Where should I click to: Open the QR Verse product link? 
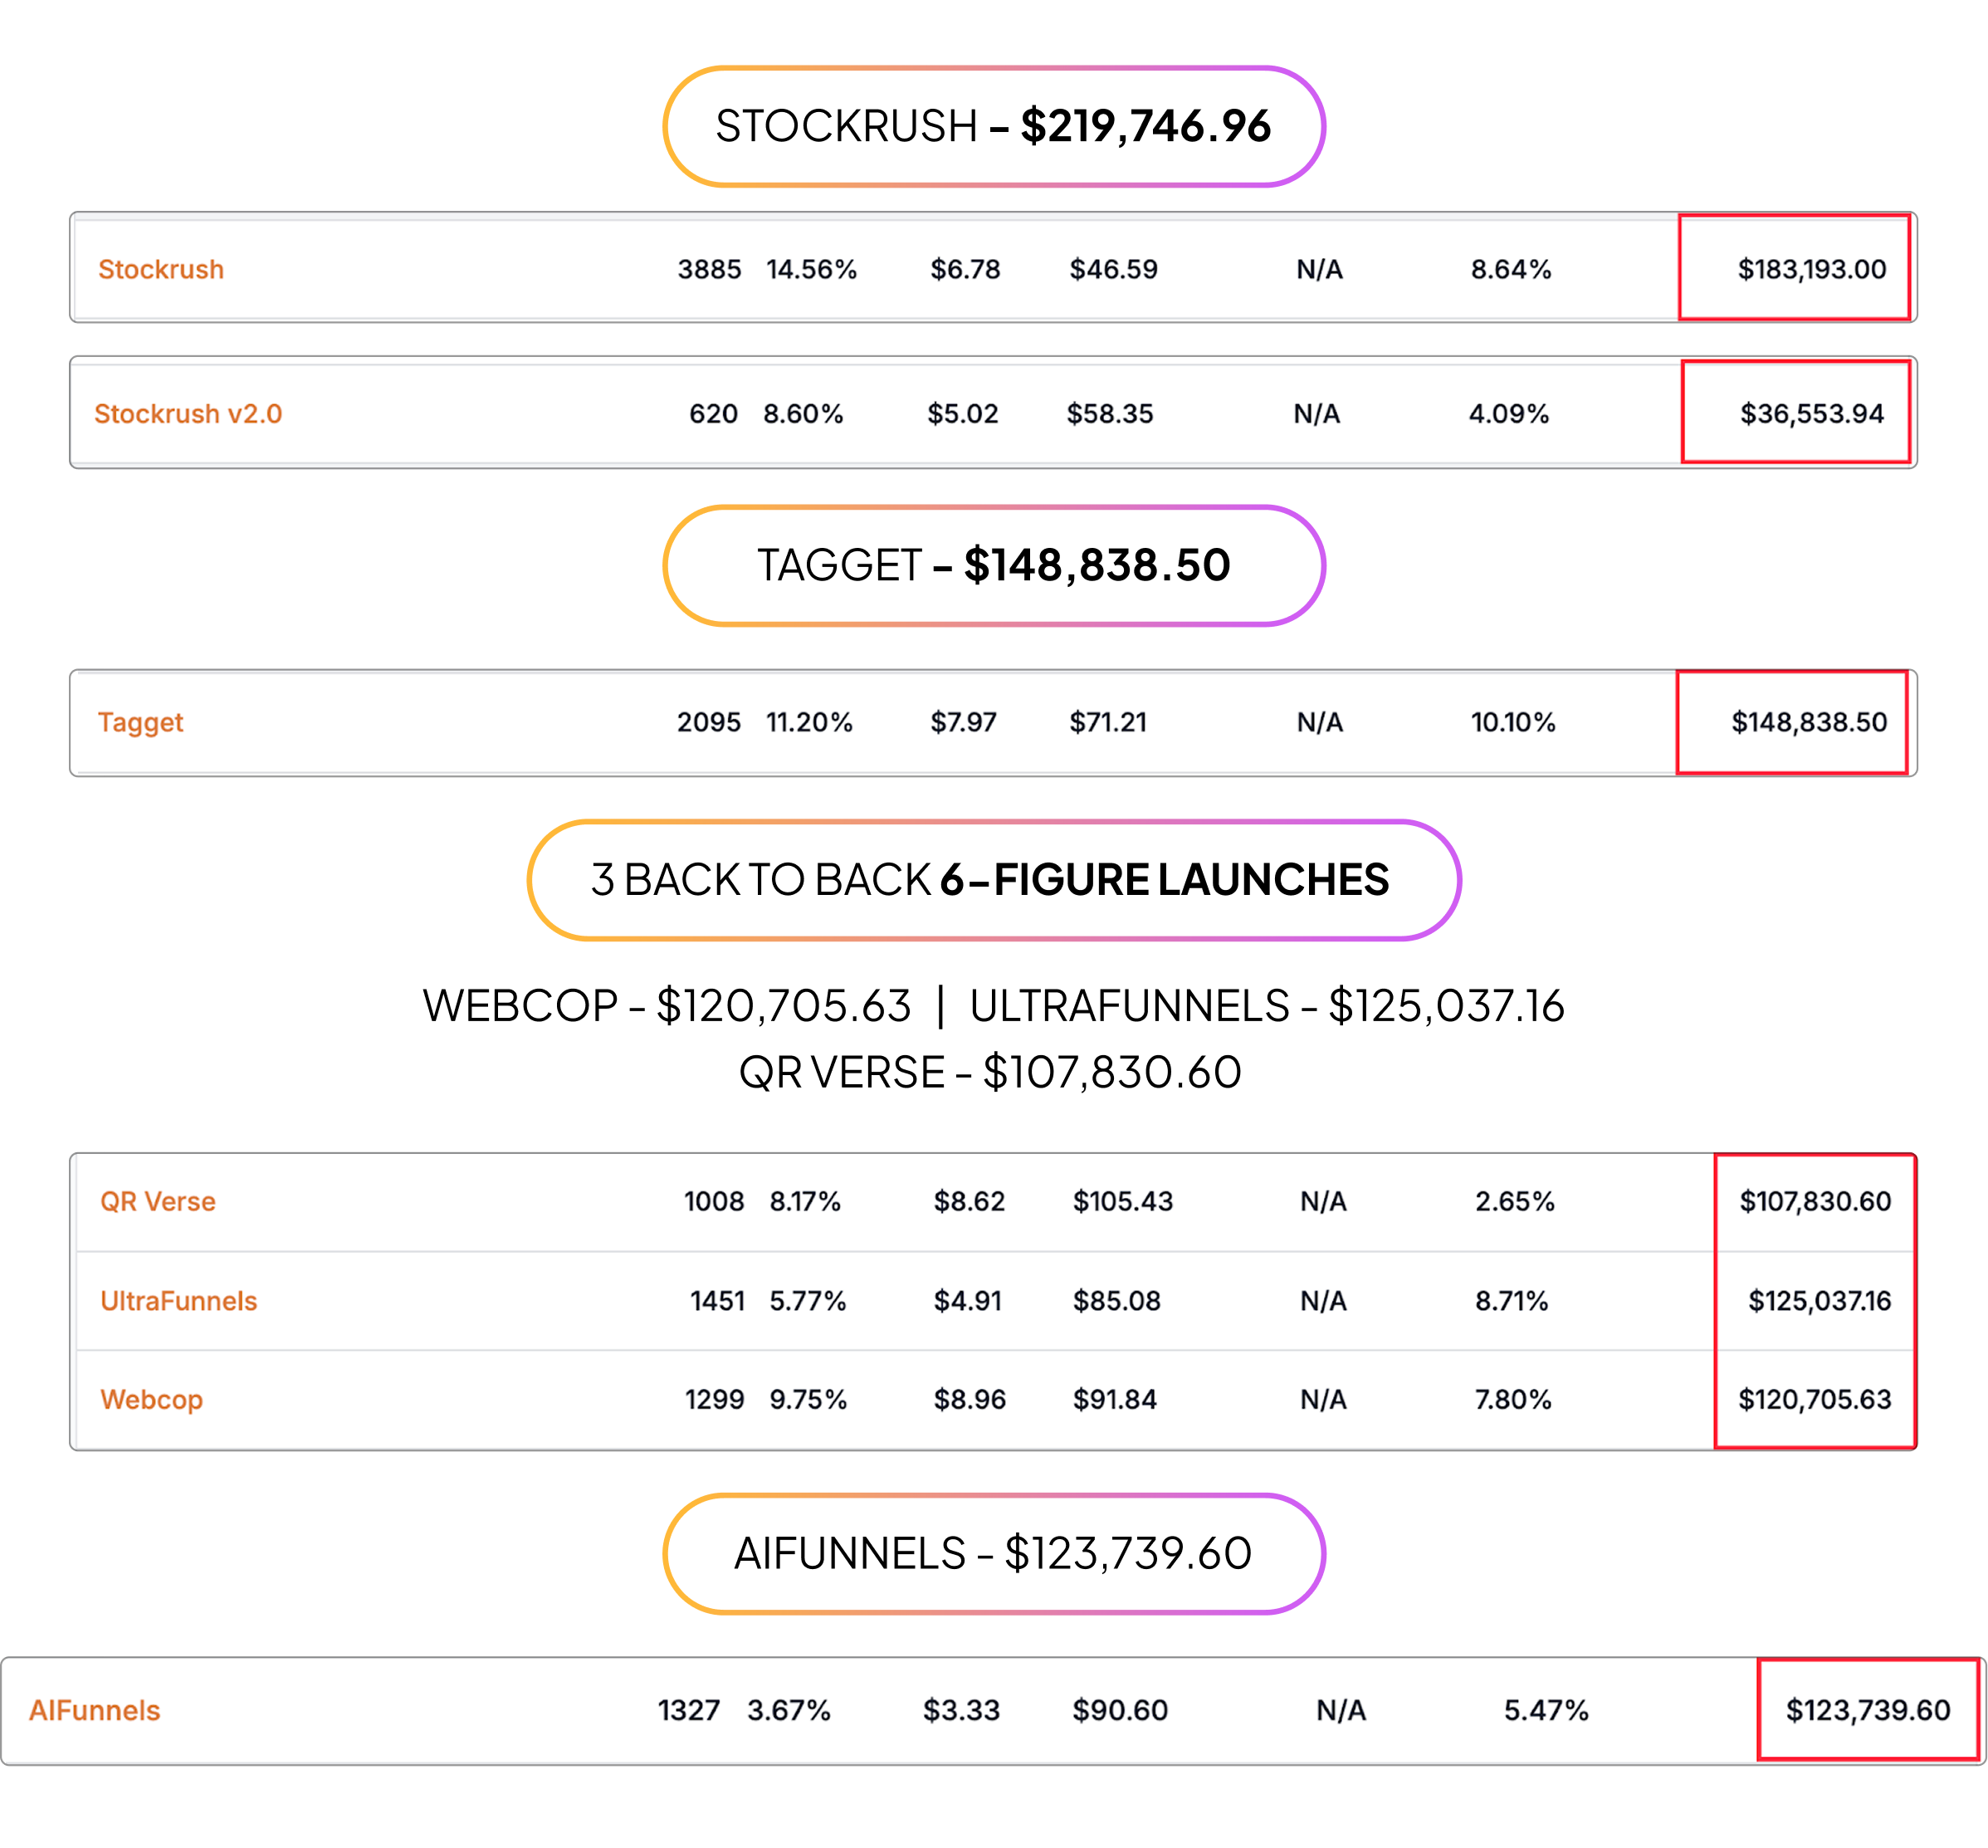[x=158, y=1201]
